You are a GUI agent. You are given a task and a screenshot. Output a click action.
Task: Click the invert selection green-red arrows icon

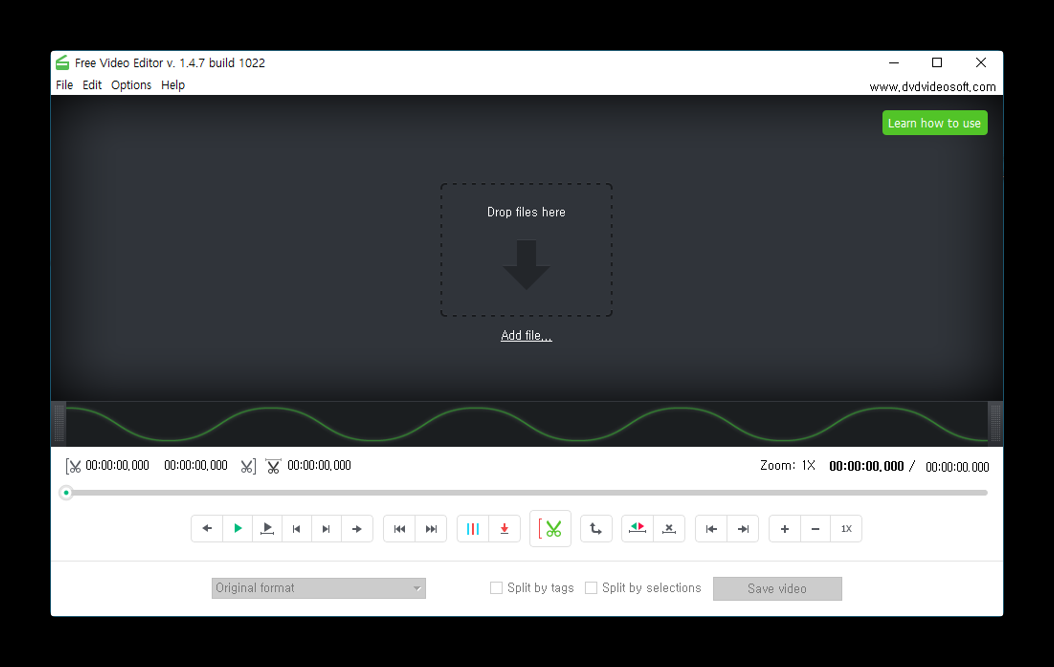click(x=637, y=528)
